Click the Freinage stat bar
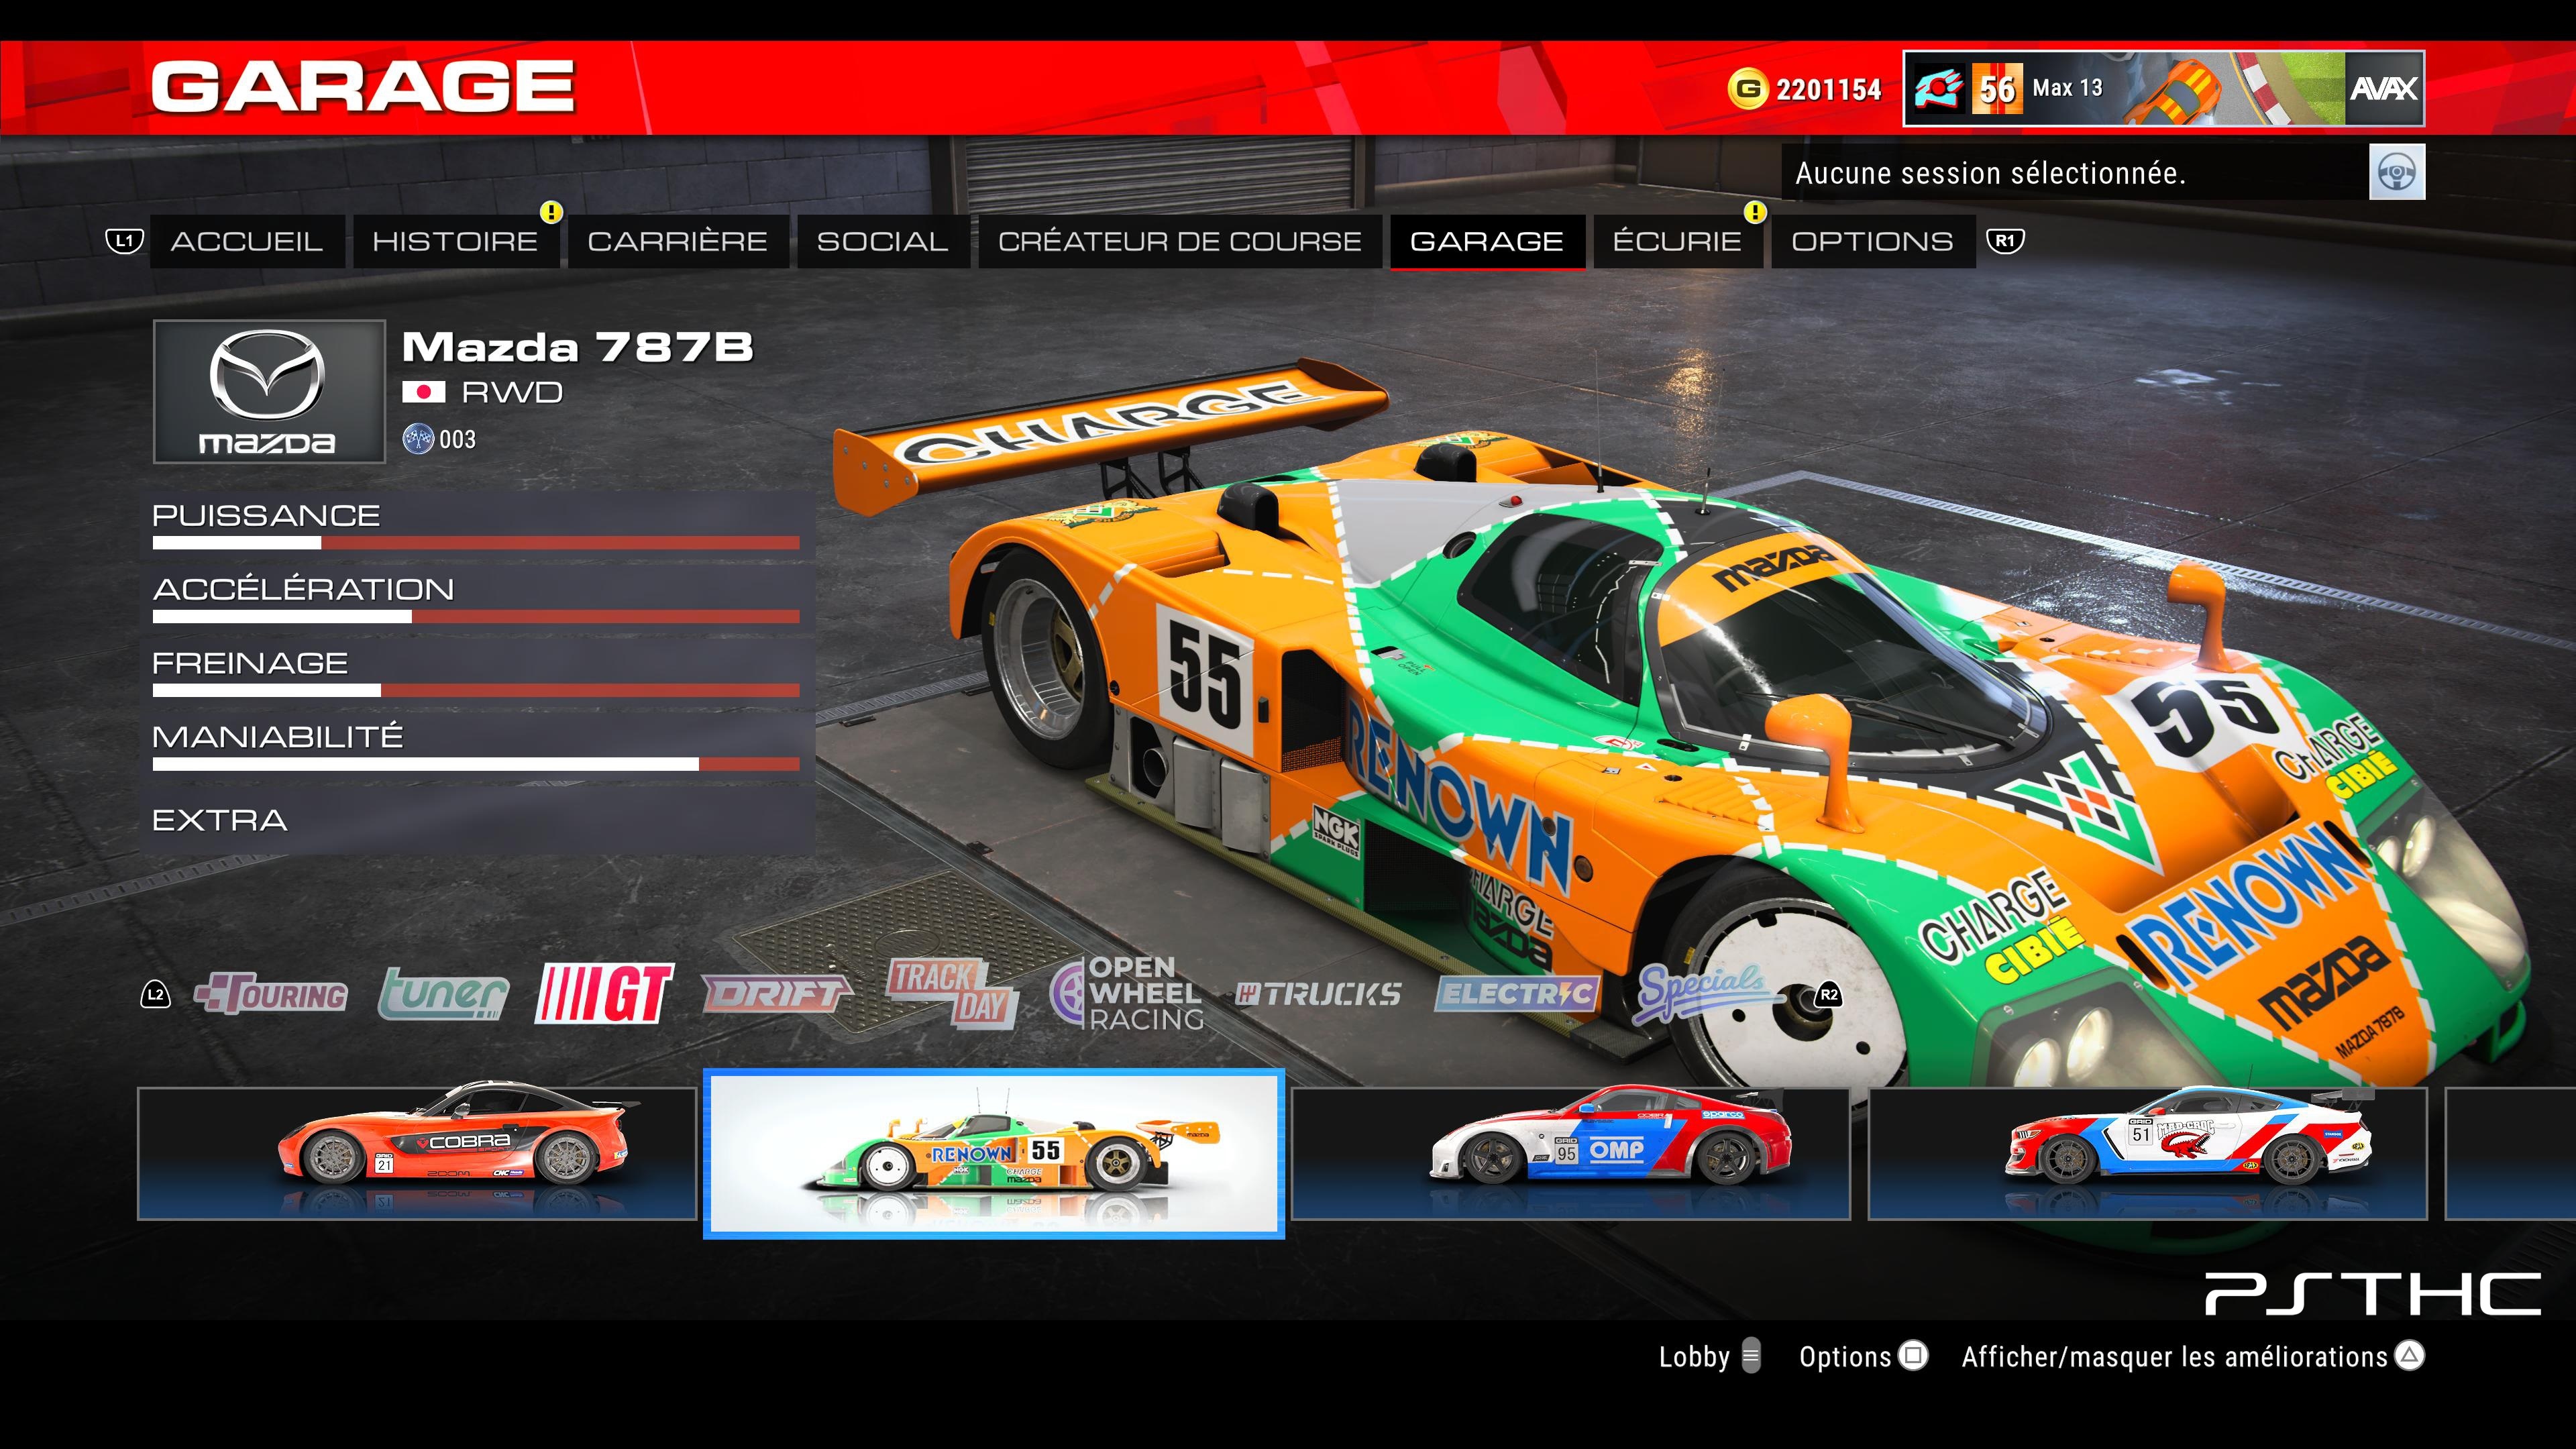 click(476, 690)
